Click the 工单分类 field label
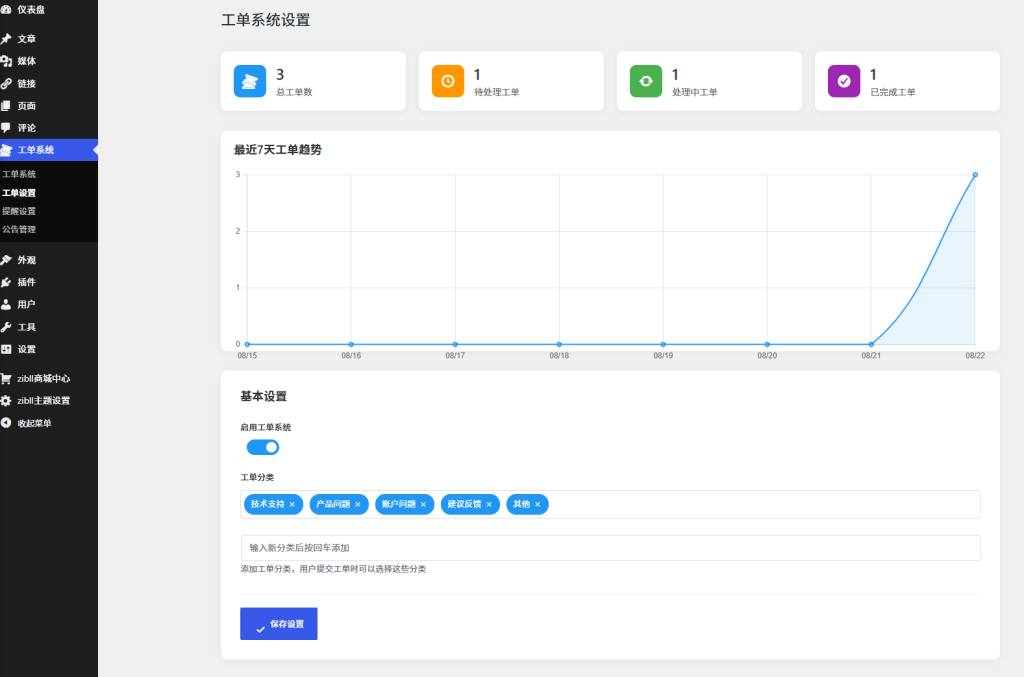The height and width of the screenshot is (677, 1024). click(257, 477)
